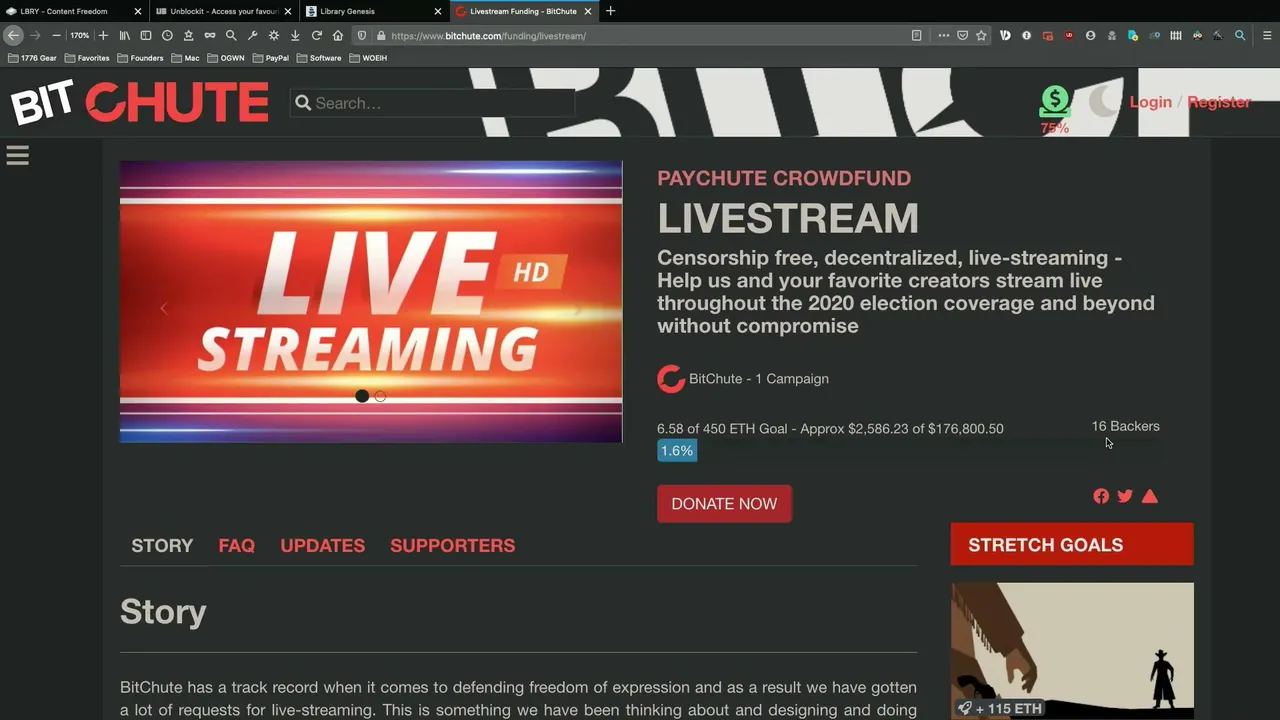Toggle reader view for this page
1280x720 pixels.
pos(916,35)
